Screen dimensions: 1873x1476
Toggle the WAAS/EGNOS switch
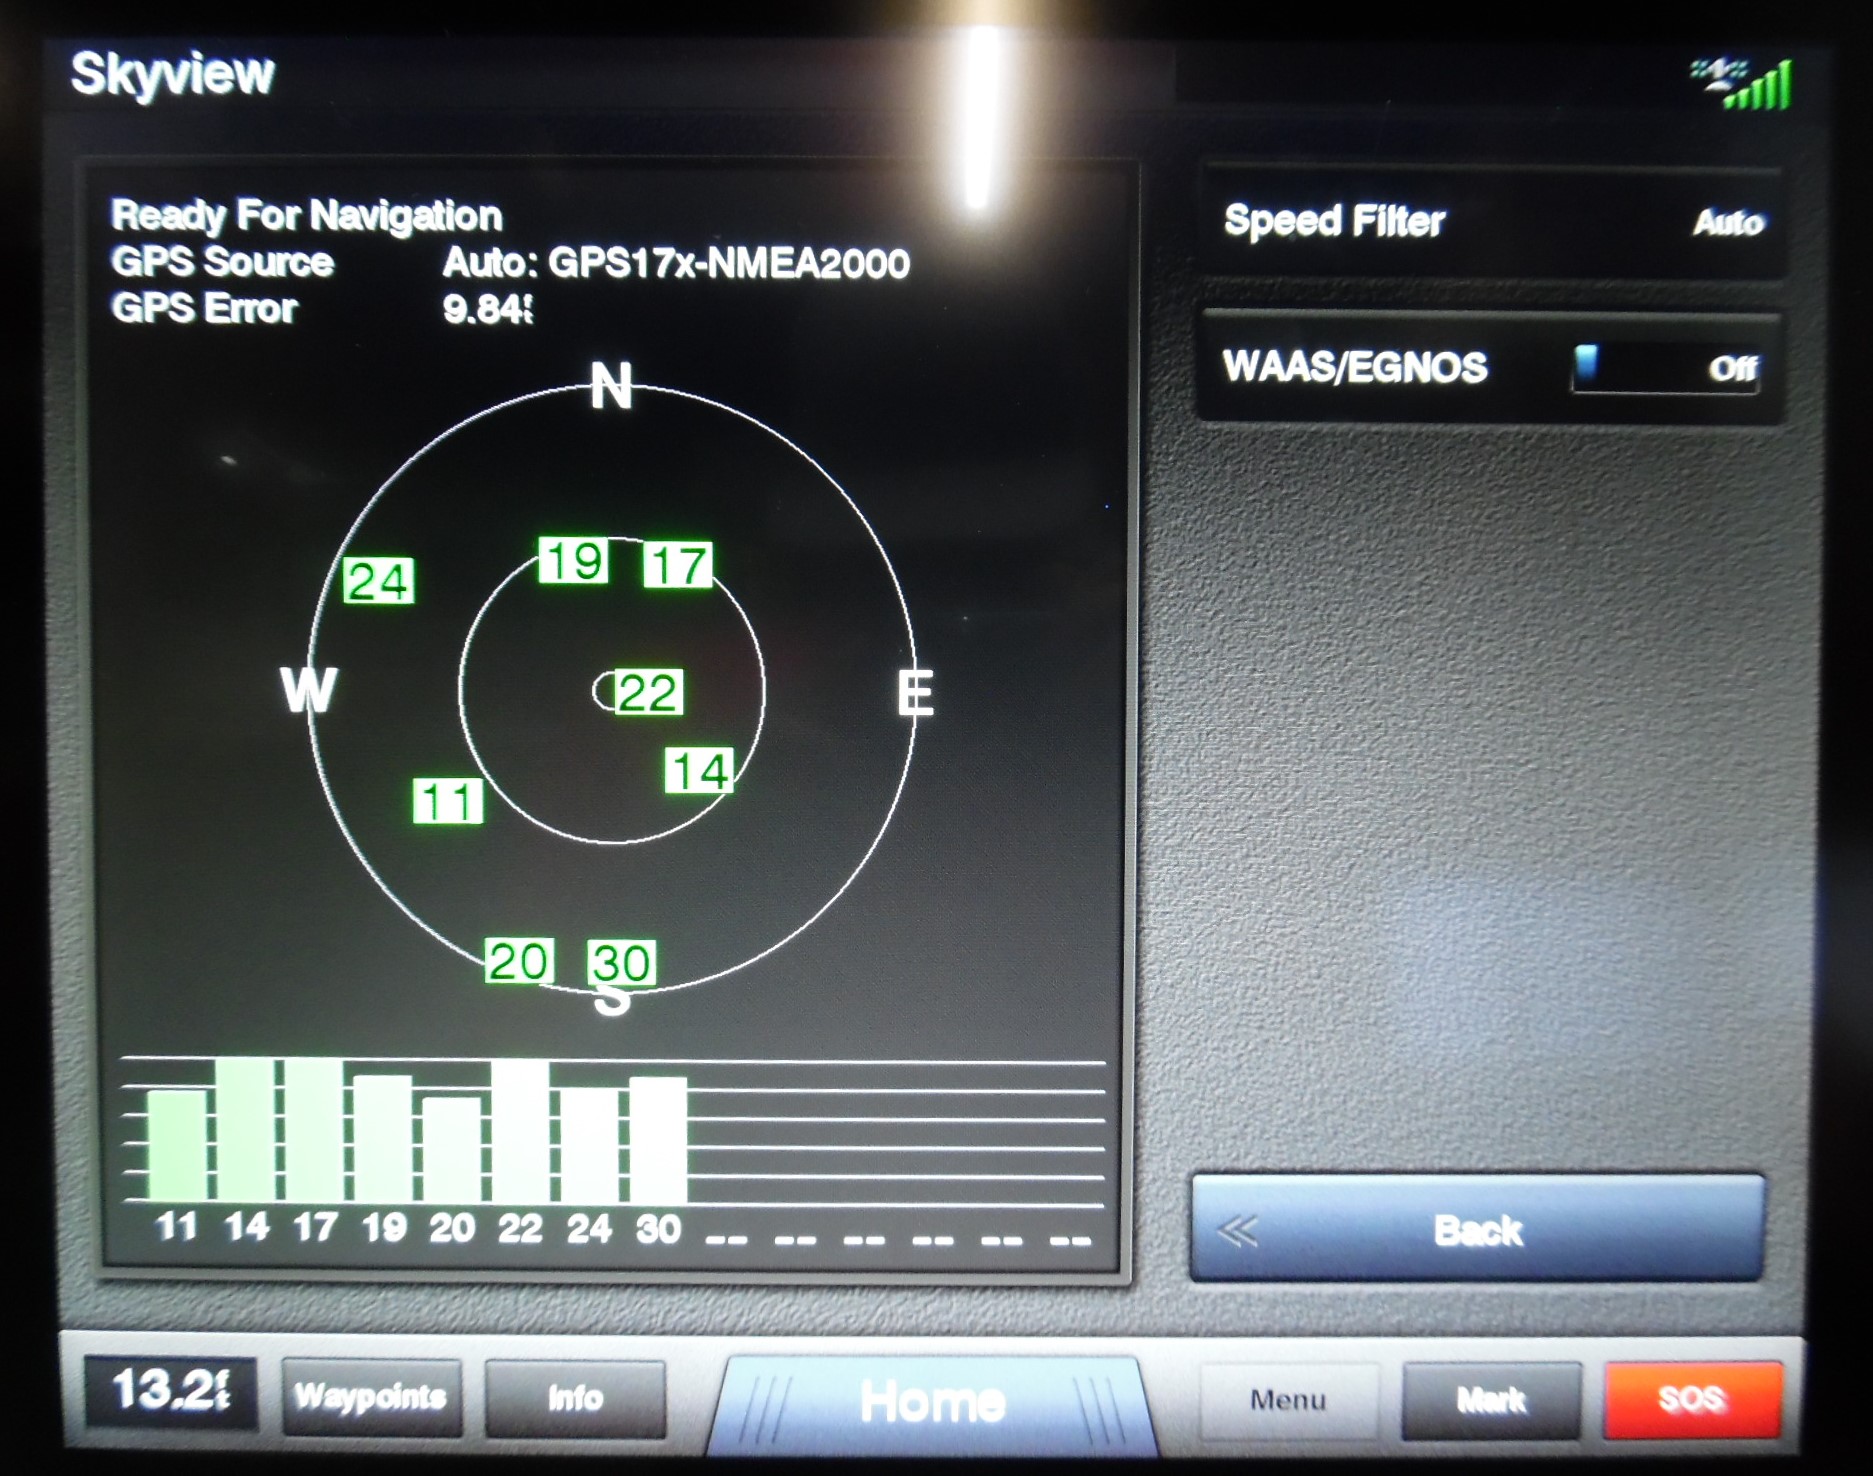(1664, 368)
